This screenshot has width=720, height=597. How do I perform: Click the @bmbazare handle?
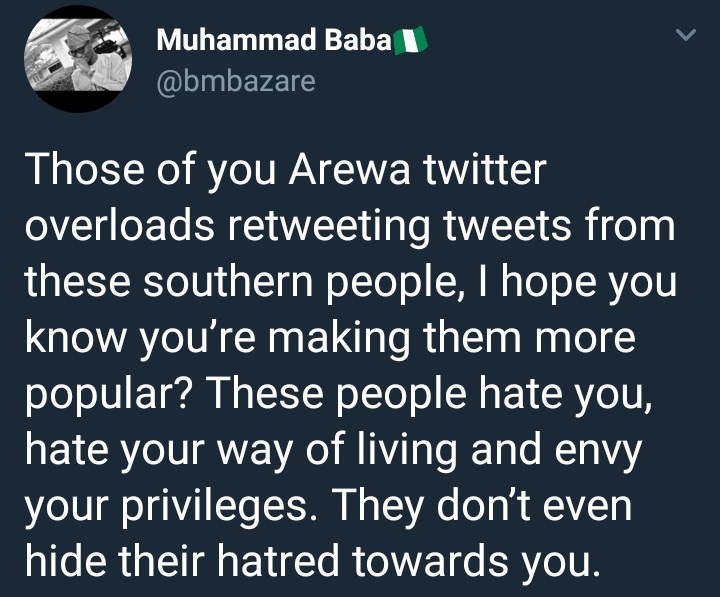[x=235, y=80]
